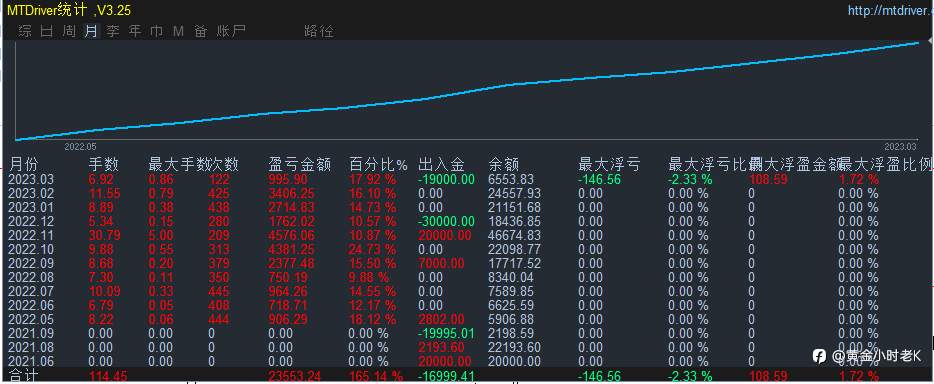
Task: Open the 账户 account tab
Action: [231, 32]
